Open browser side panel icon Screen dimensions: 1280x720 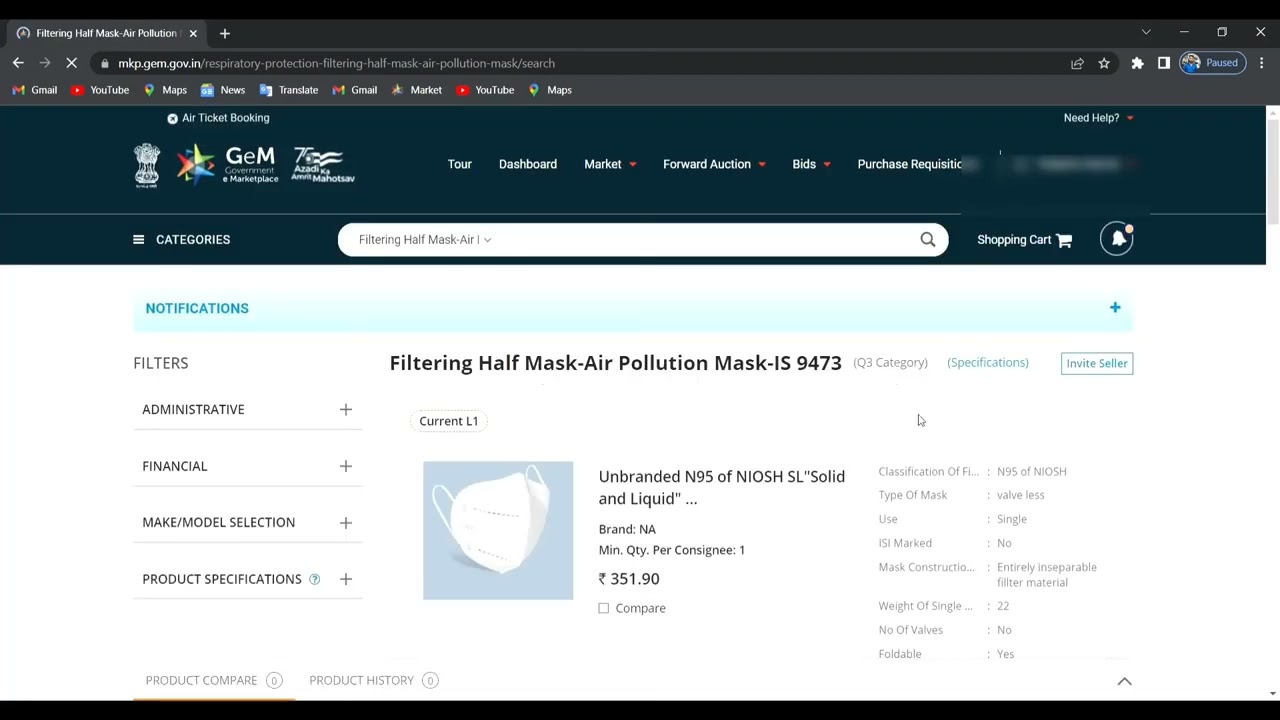1164,63
